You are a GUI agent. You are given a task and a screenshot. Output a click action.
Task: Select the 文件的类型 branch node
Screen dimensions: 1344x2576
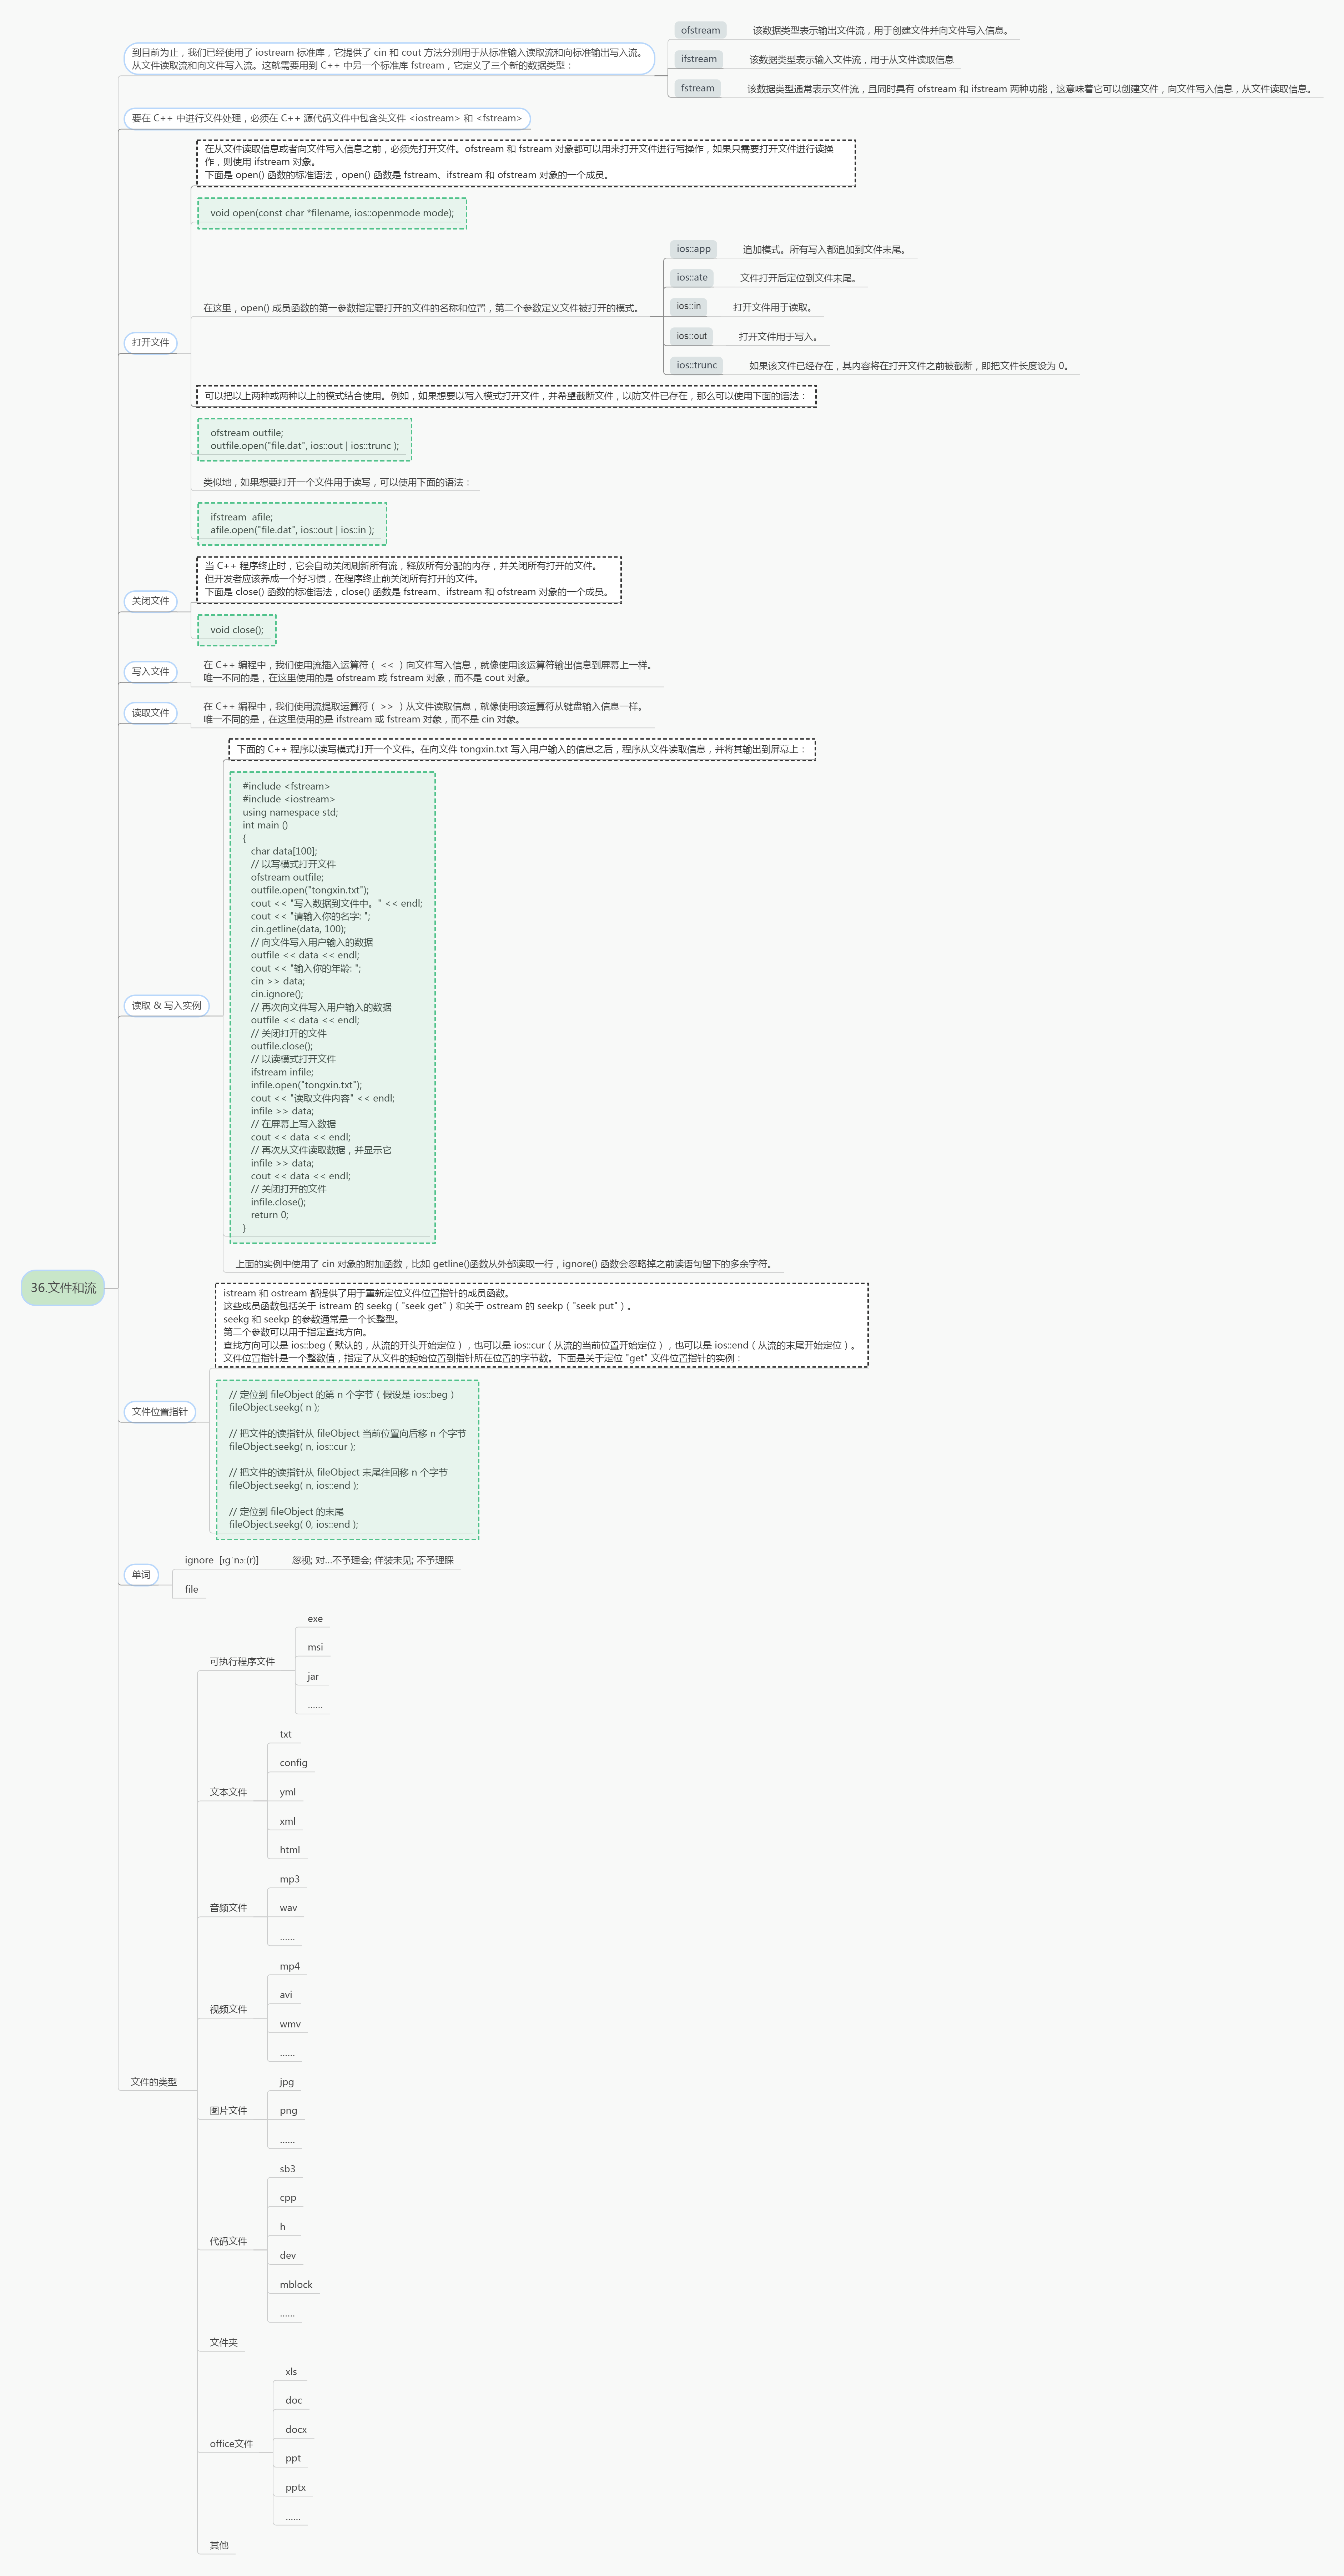click(x=153, y=2082)
